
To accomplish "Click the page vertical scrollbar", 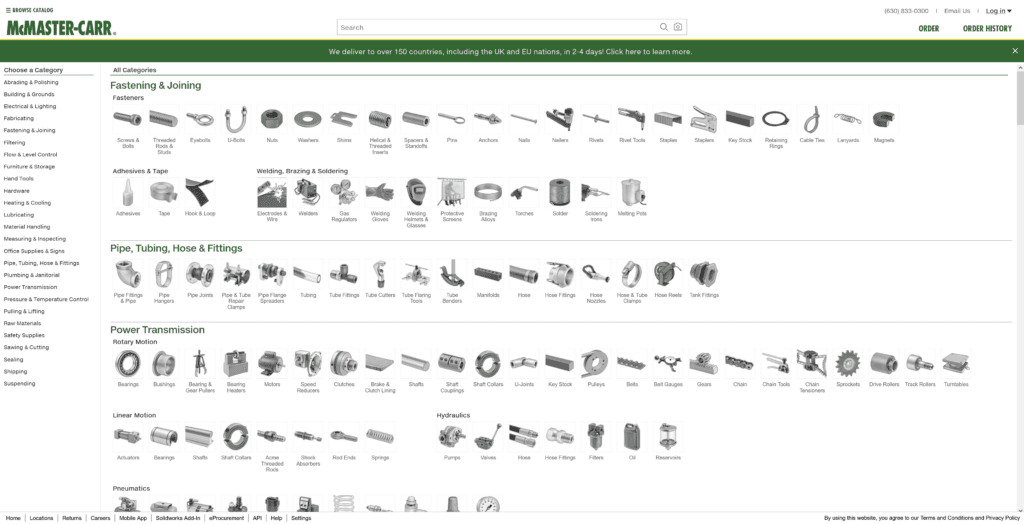I will [x=1020, y=98].
